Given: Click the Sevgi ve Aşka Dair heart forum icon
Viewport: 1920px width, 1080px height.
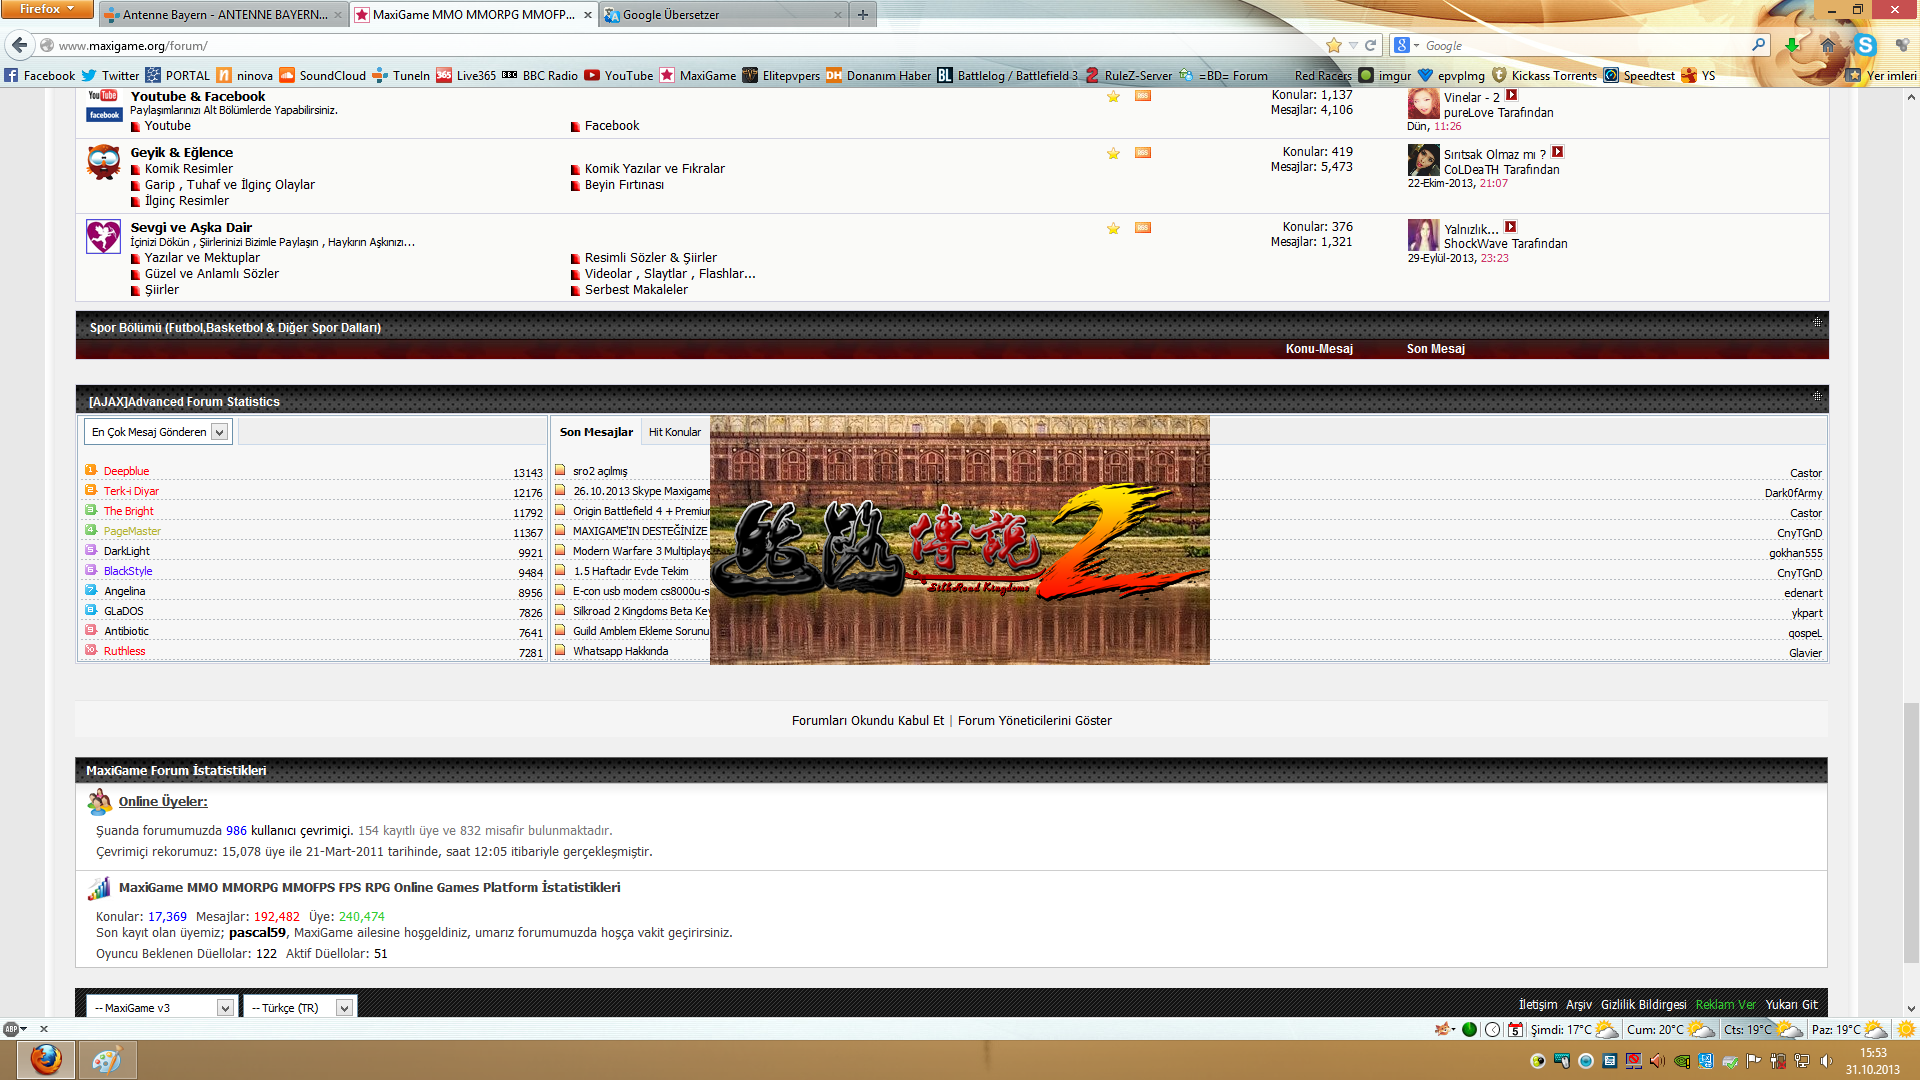Looking at the screenshot, I should 103,236.
